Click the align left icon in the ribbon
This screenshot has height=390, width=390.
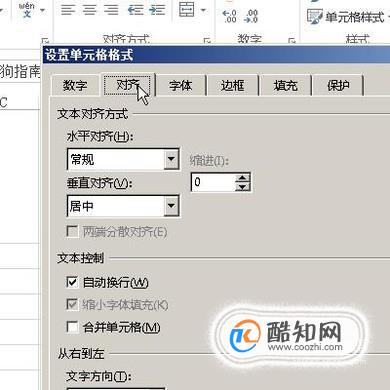pyautogui.click(x=68, y=10)
